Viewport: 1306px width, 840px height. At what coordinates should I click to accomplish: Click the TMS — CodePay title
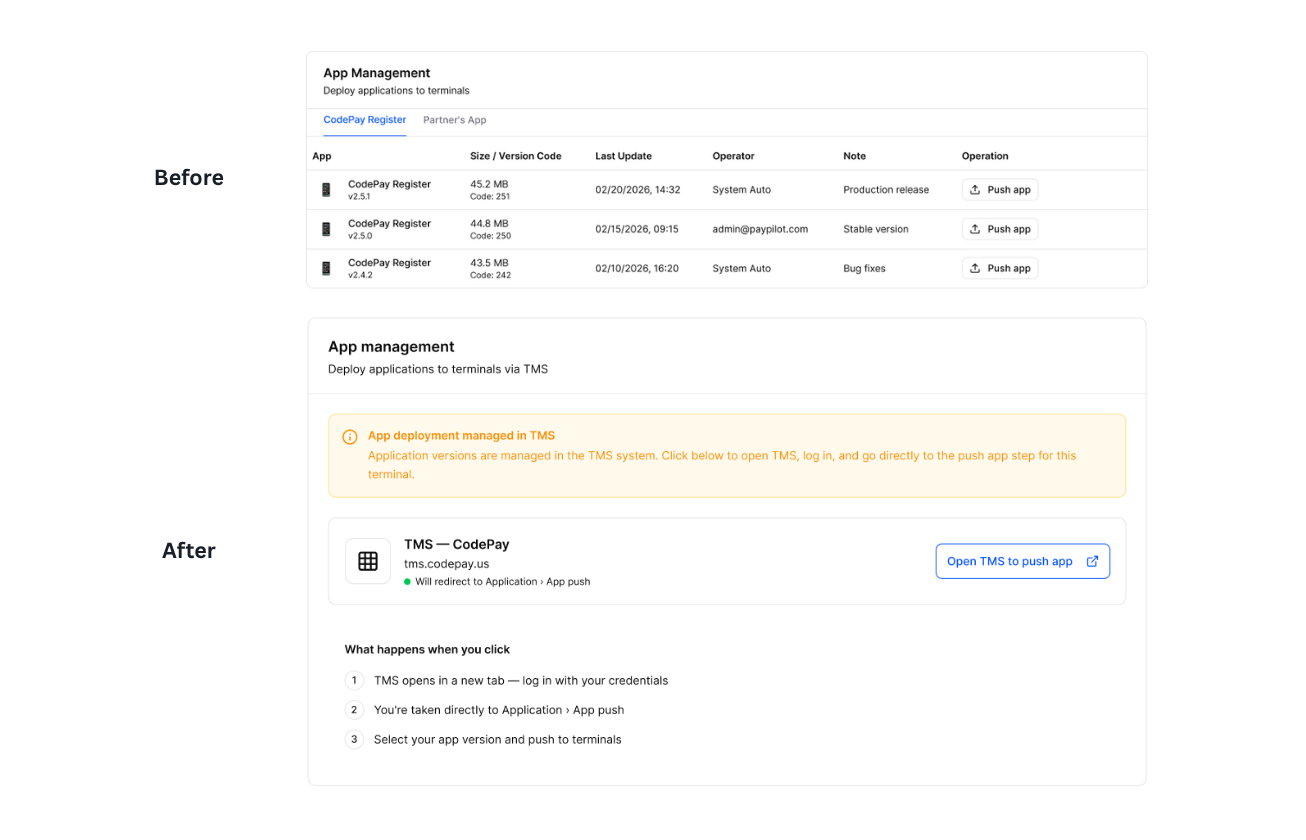click(457, 544)
